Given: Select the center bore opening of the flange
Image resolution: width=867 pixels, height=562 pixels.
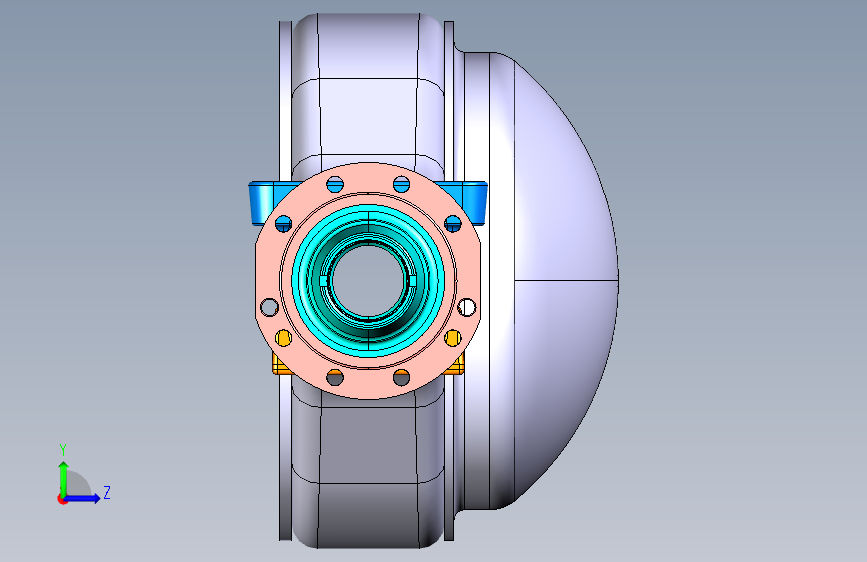Looking at the screenshot, I should [367, 280].
